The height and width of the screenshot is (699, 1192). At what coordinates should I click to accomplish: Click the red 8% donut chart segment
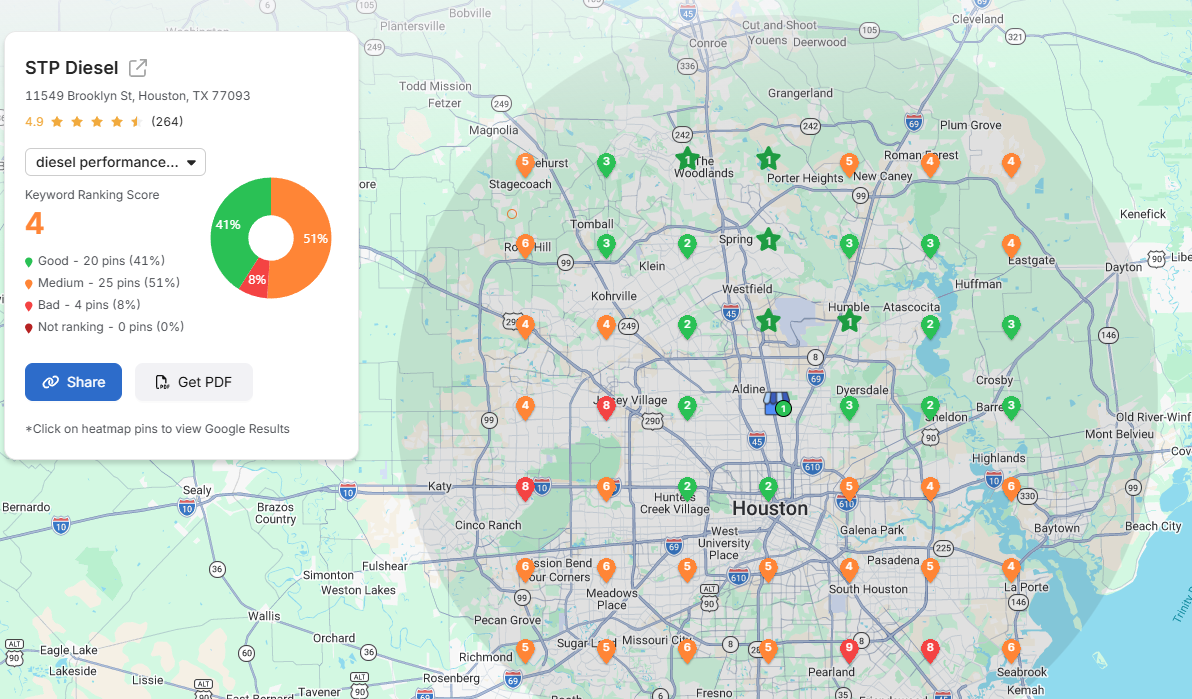[x=256, y=281]
